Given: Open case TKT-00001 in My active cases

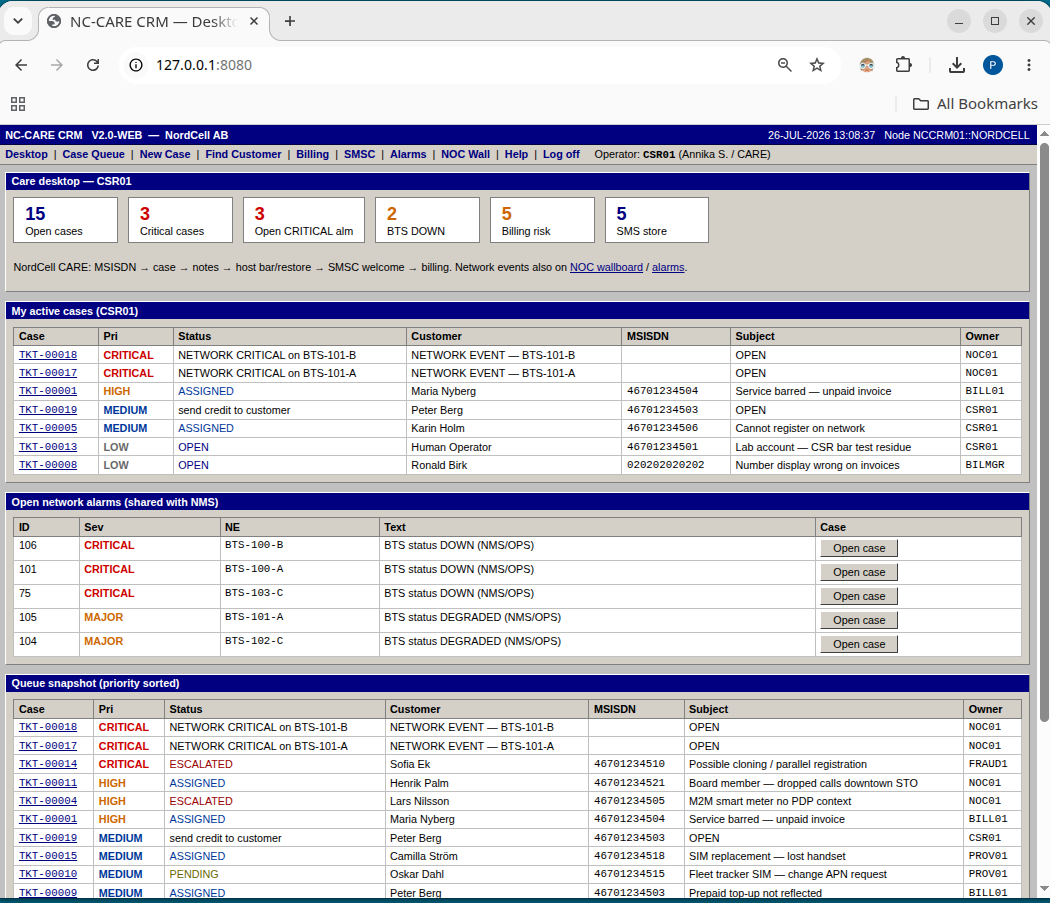Looking at the screenshot, I should click(x=48, y=391).
